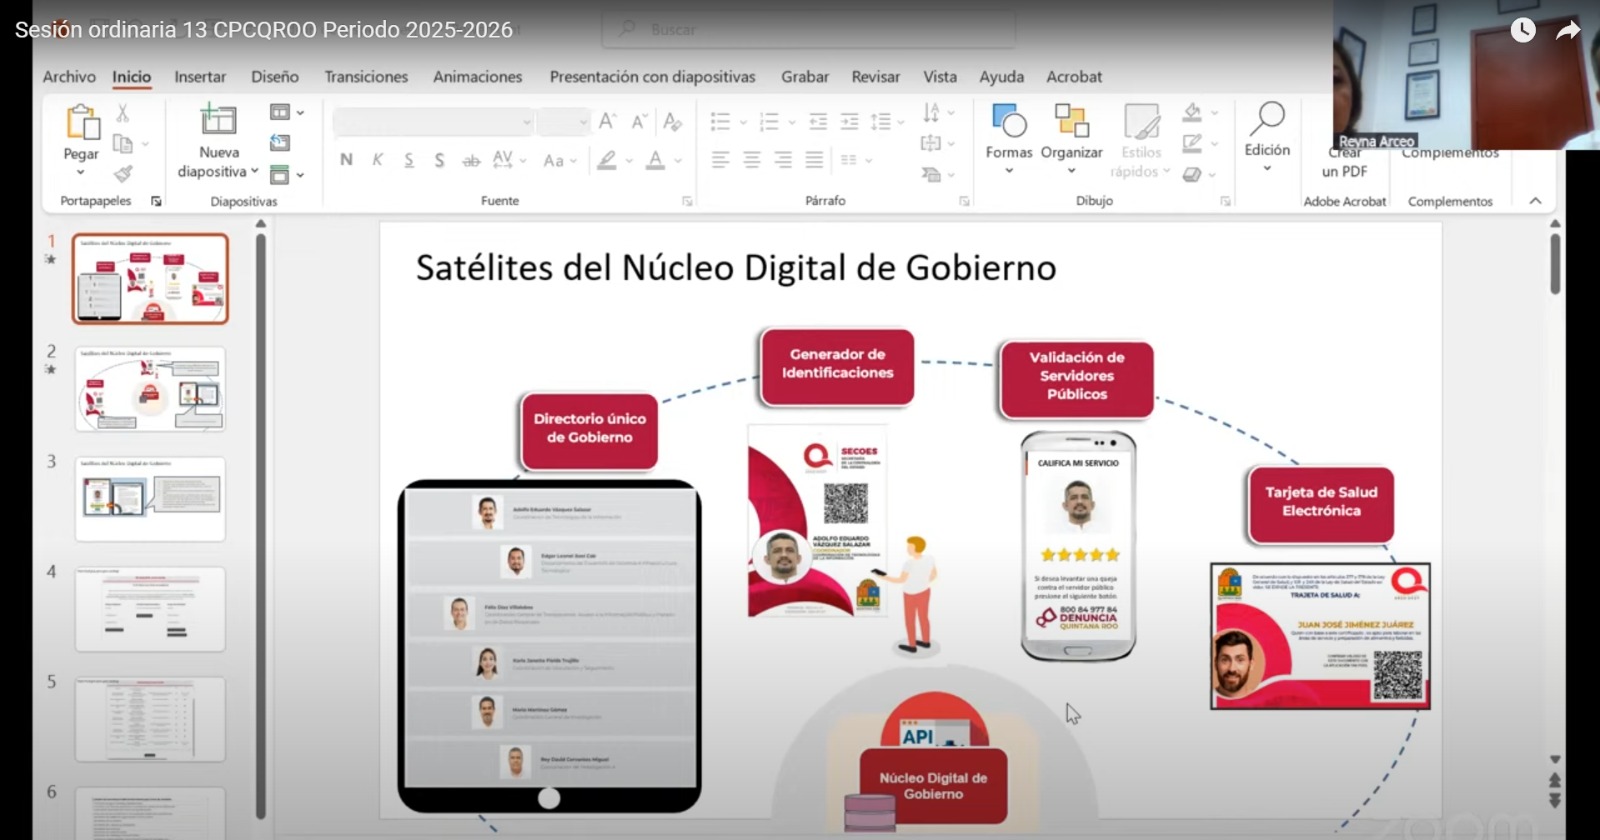Image resolution: width=1600 pixels, height=840 pixels.
Task: Click the bulleted list icon
Action: (720, 122)
